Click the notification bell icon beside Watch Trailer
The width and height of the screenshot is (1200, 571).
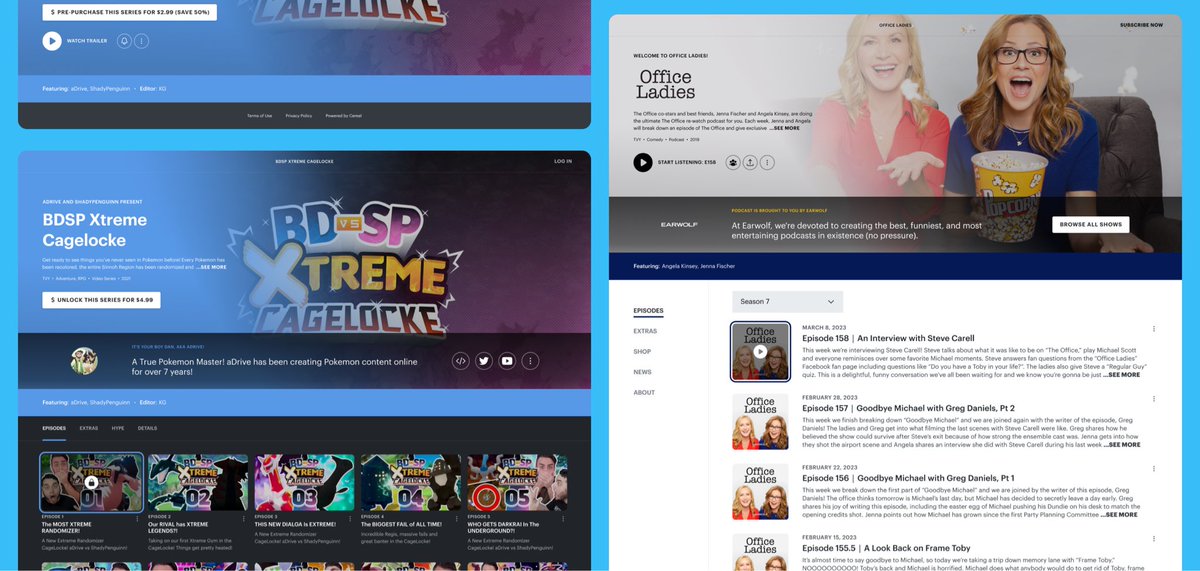pos(124,41)
